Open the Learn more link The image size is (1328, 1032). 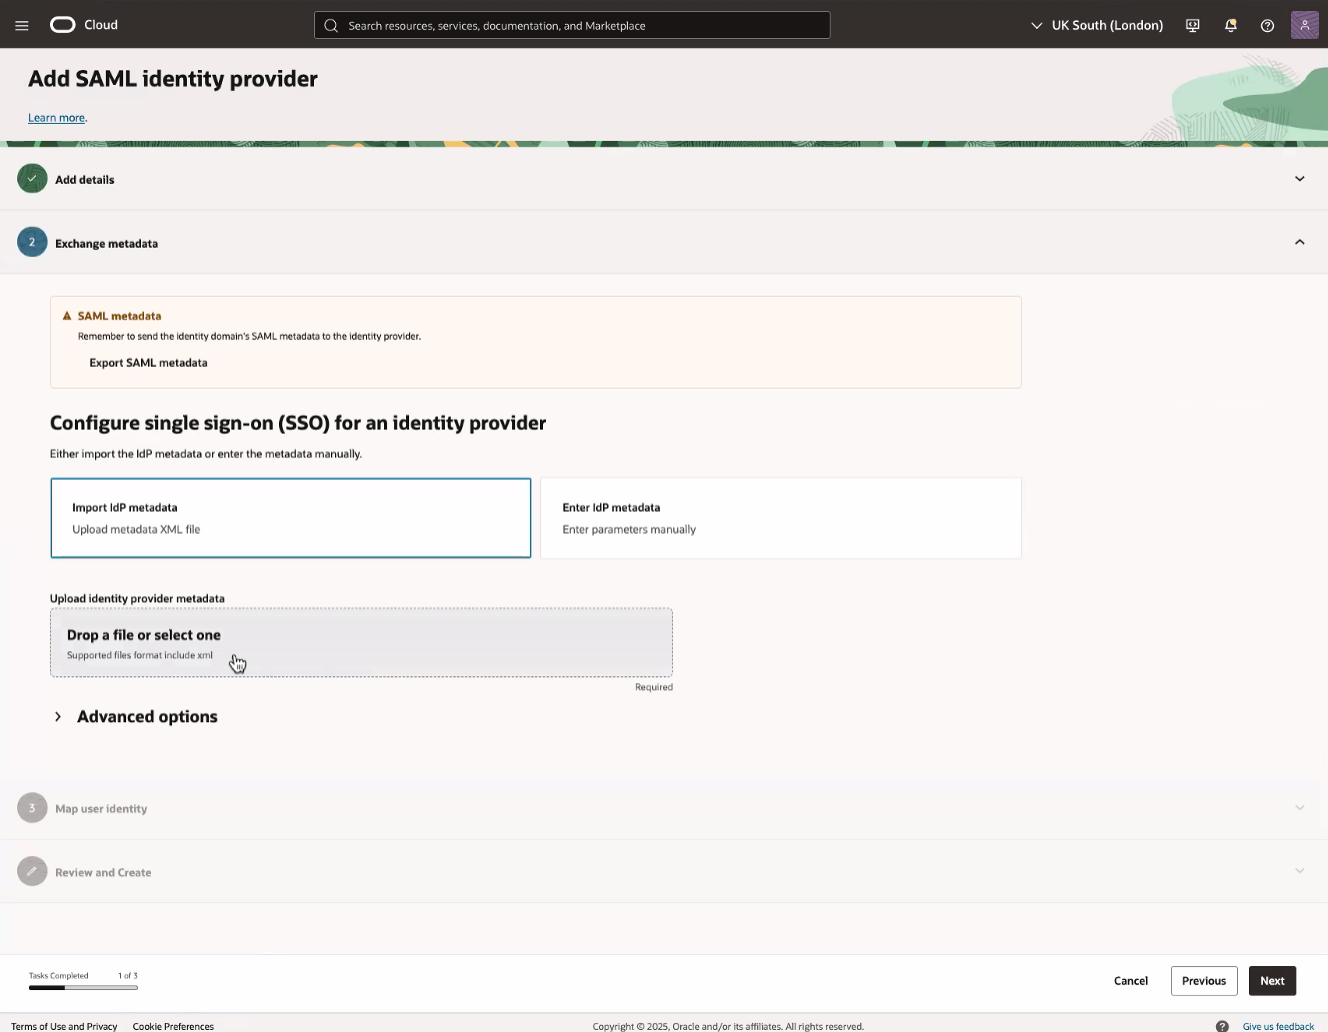pos(56,117)
